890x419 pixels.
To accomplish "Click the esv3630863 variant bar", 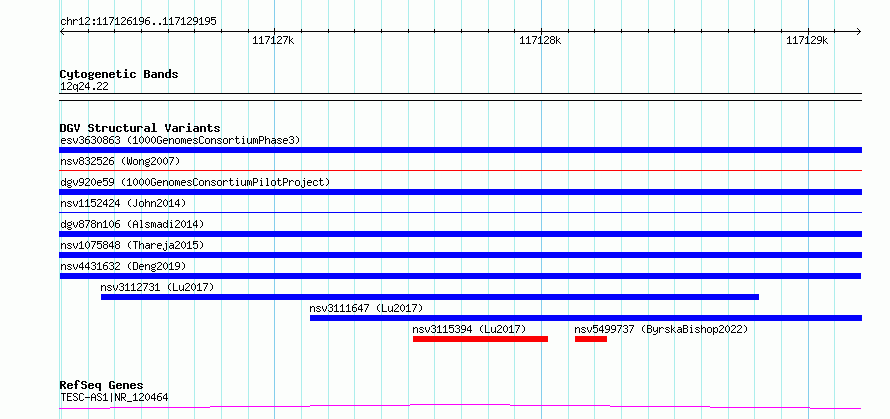I will [460, 150].
